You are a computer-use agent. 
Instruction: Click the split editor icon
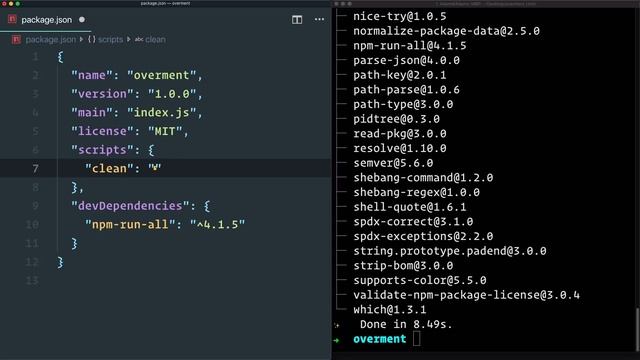pyautogui.click(x=297, y=20)
